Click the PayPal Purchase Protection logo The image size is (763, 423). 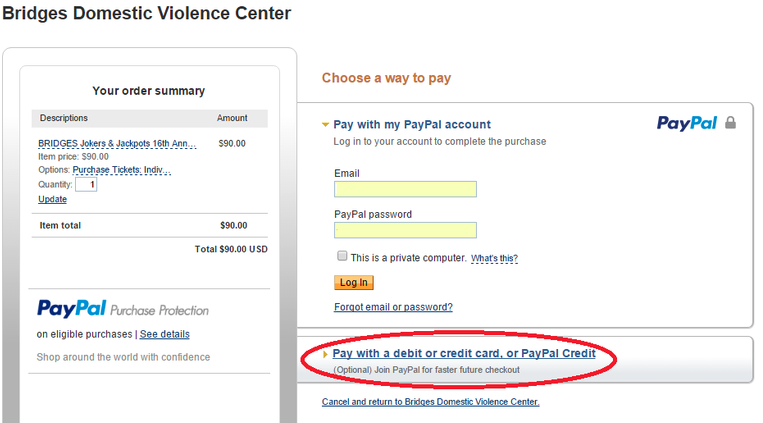pyautogui.click(x=123, y=309)
